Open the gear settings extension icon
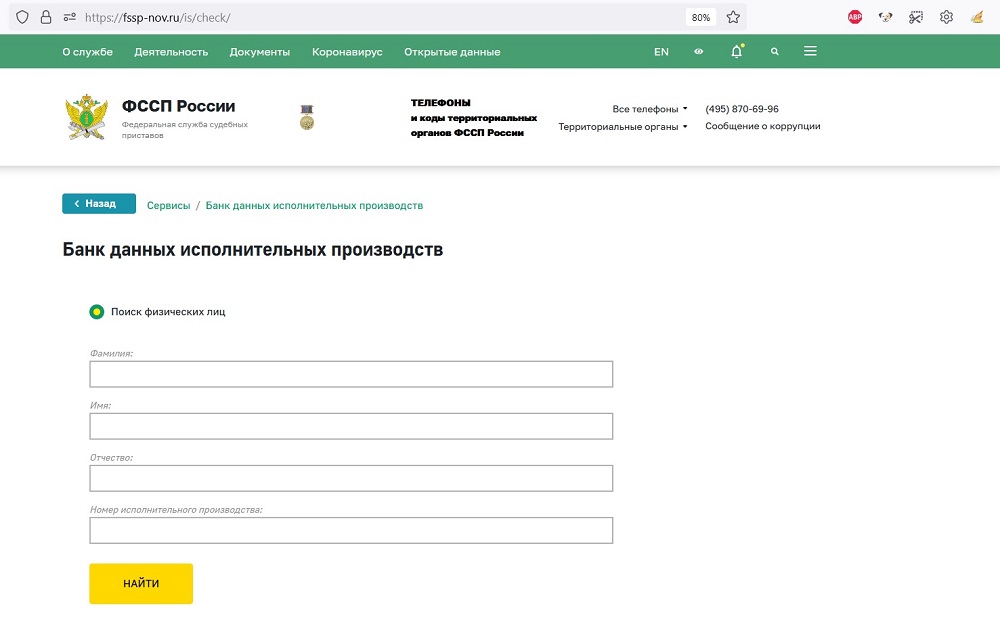 point(946,17)
